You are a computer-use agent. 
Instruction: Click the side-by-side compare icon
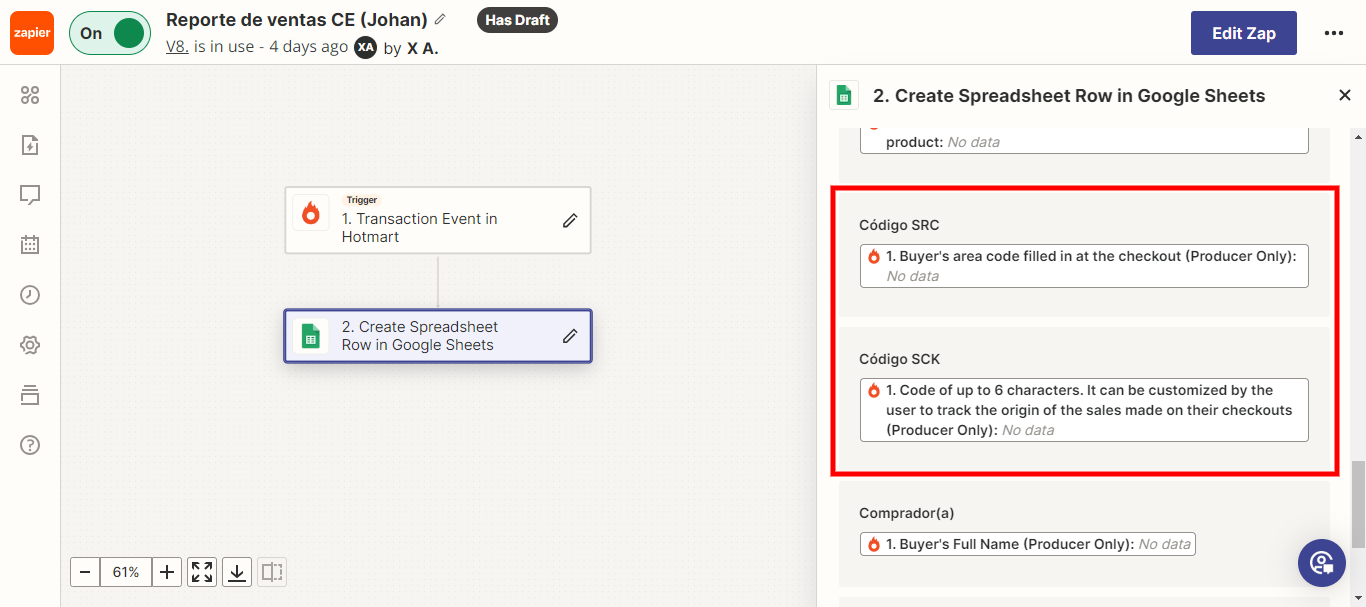(x=272, y=572)
